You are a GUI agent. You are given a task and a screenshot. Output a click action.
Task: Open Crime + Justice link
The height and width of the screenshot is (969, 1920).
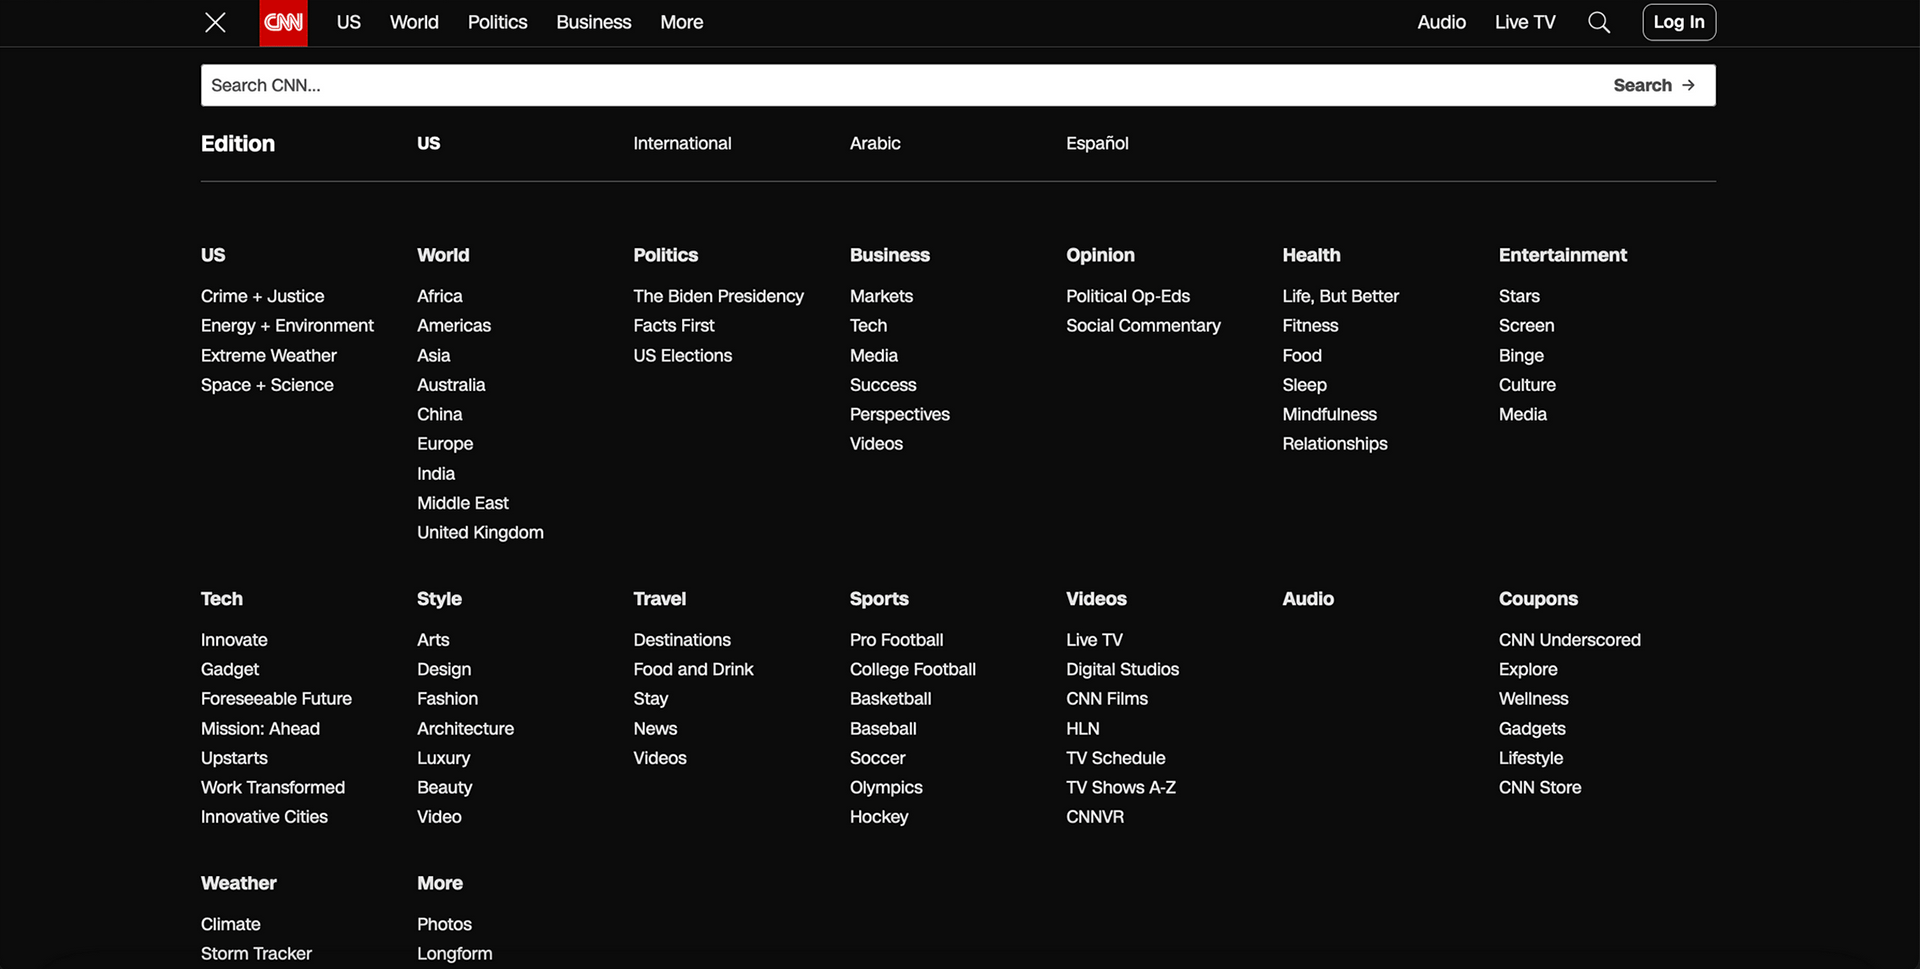(x=262, y=296)
